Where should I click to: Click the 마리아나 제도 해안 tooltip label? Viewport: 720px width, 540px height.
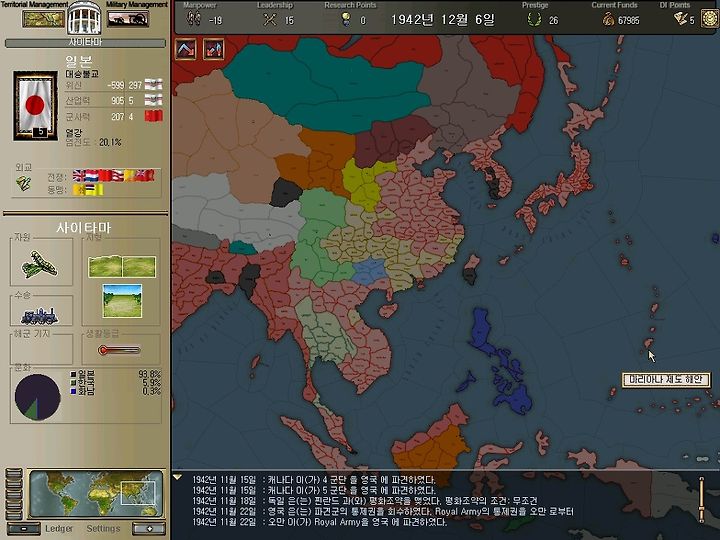point(666,380)
